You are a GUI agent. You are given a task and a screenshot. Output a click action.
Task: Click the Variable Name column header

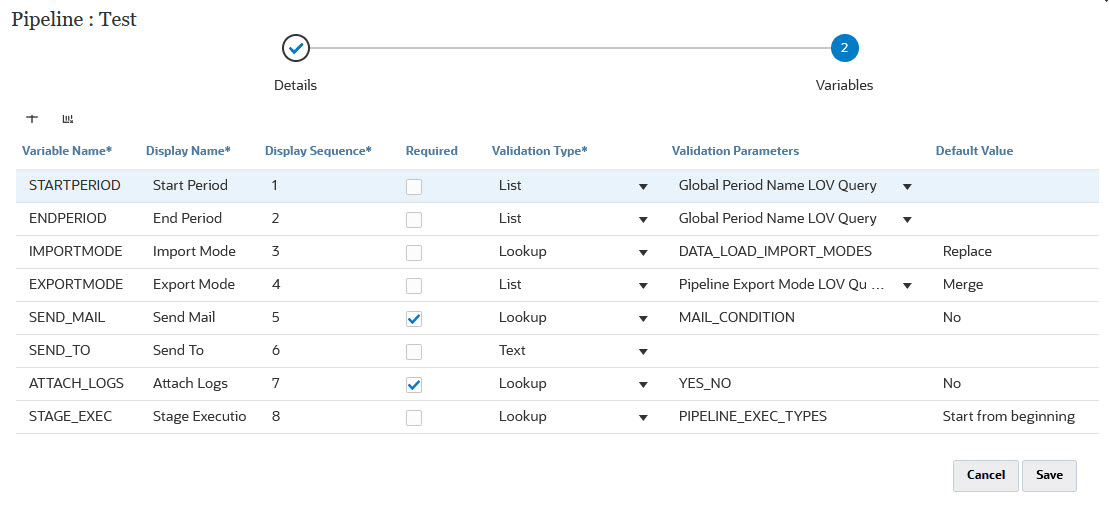click(67, 151)
